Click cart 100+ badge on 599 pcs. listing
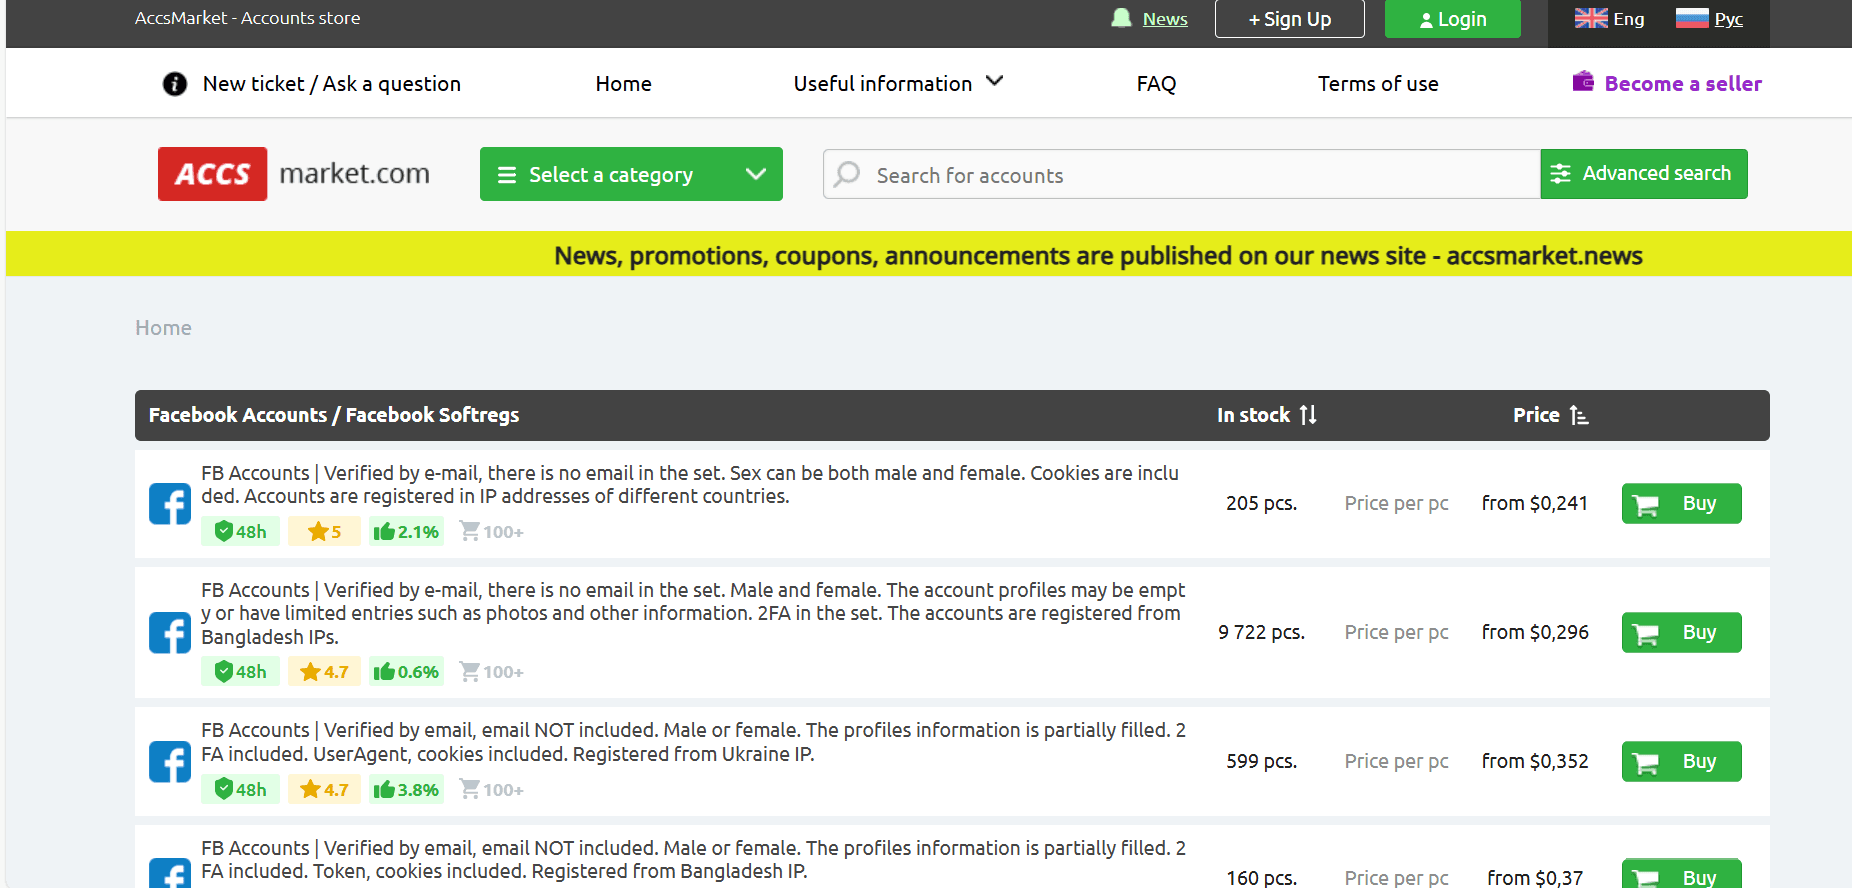1852x888 pixels. tap(491, 790)
